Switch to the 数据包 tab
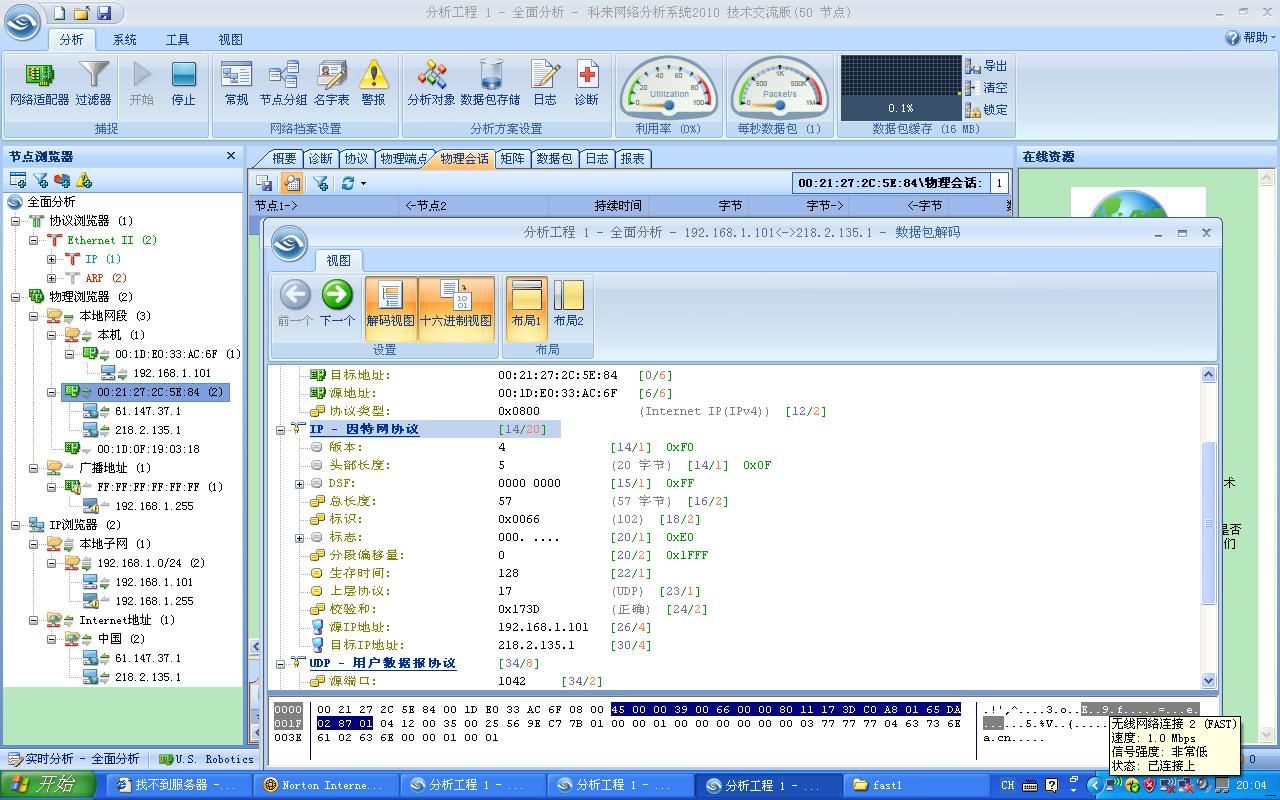 [x=554, y=158]
